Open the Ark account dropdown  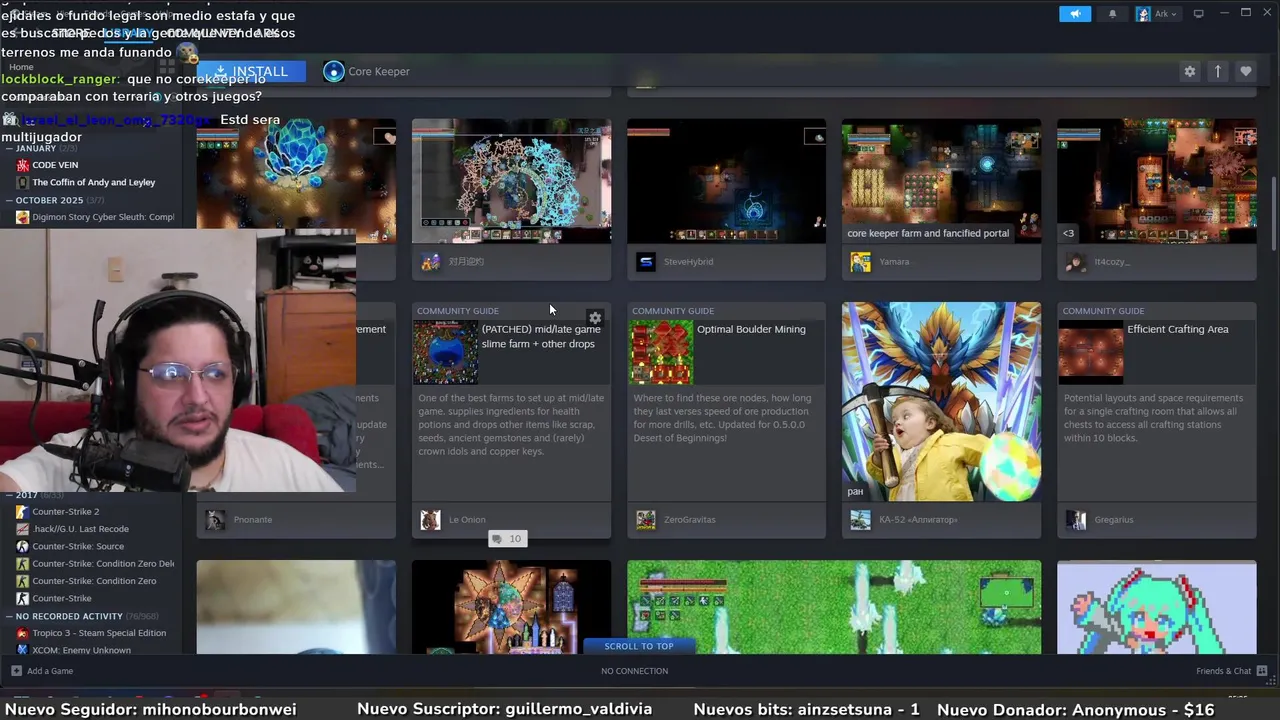click(1158, 14)
